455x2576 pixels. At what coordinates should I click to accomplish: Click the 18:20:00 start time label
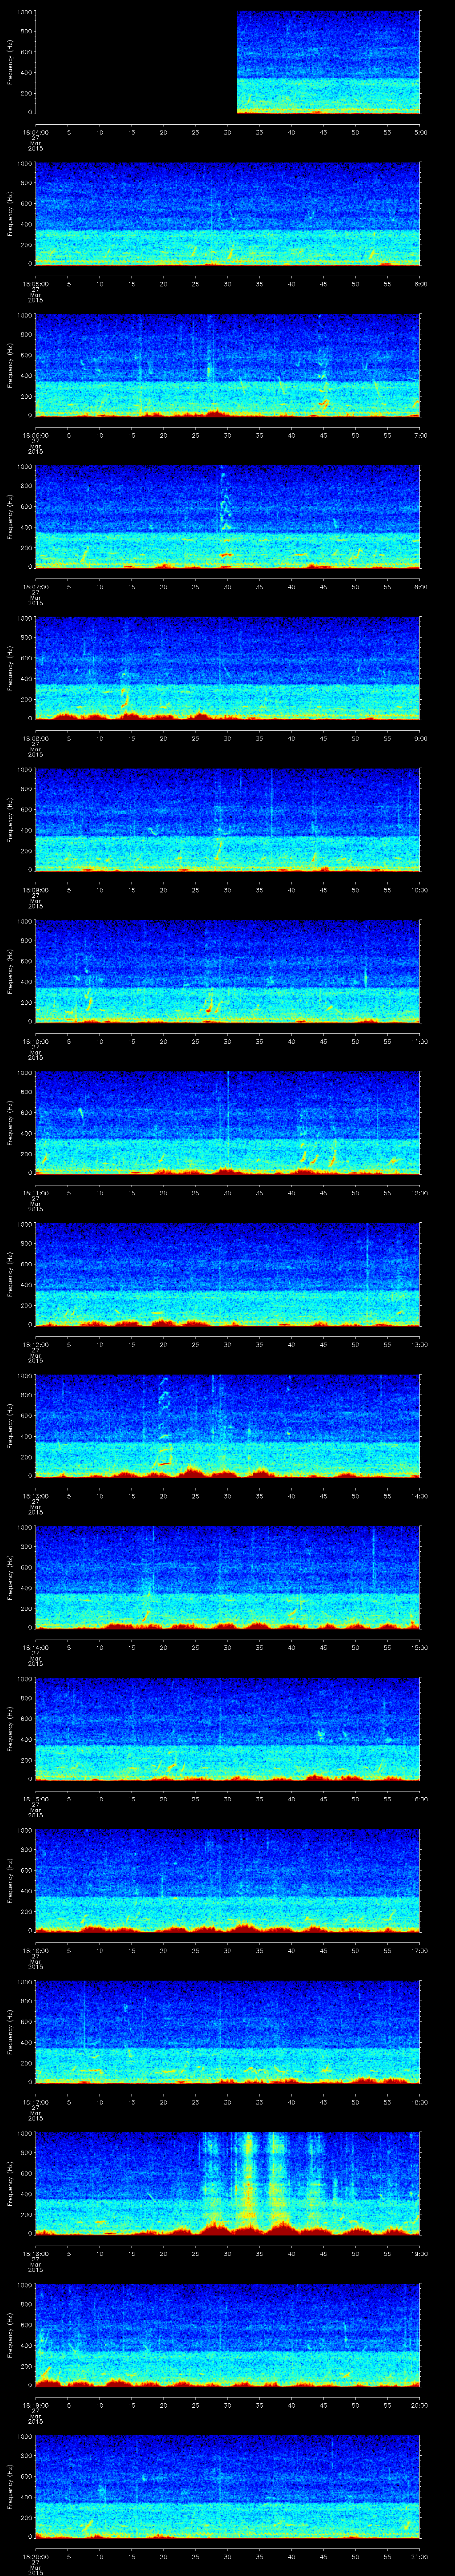[35, 2556]
